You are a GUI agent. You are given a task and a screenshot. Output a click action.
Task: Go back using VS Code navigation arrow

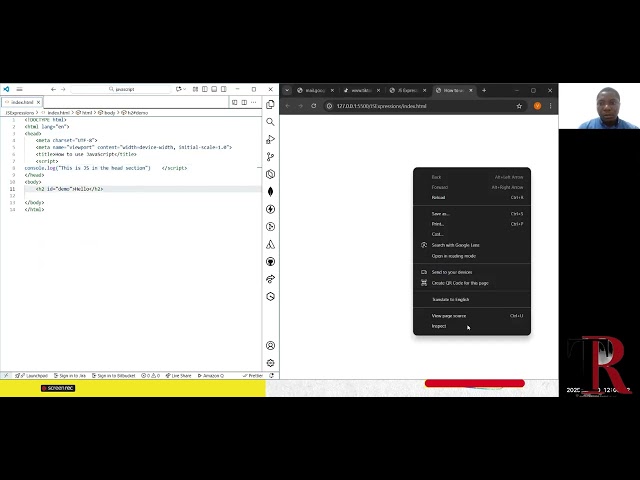[53, 89]
